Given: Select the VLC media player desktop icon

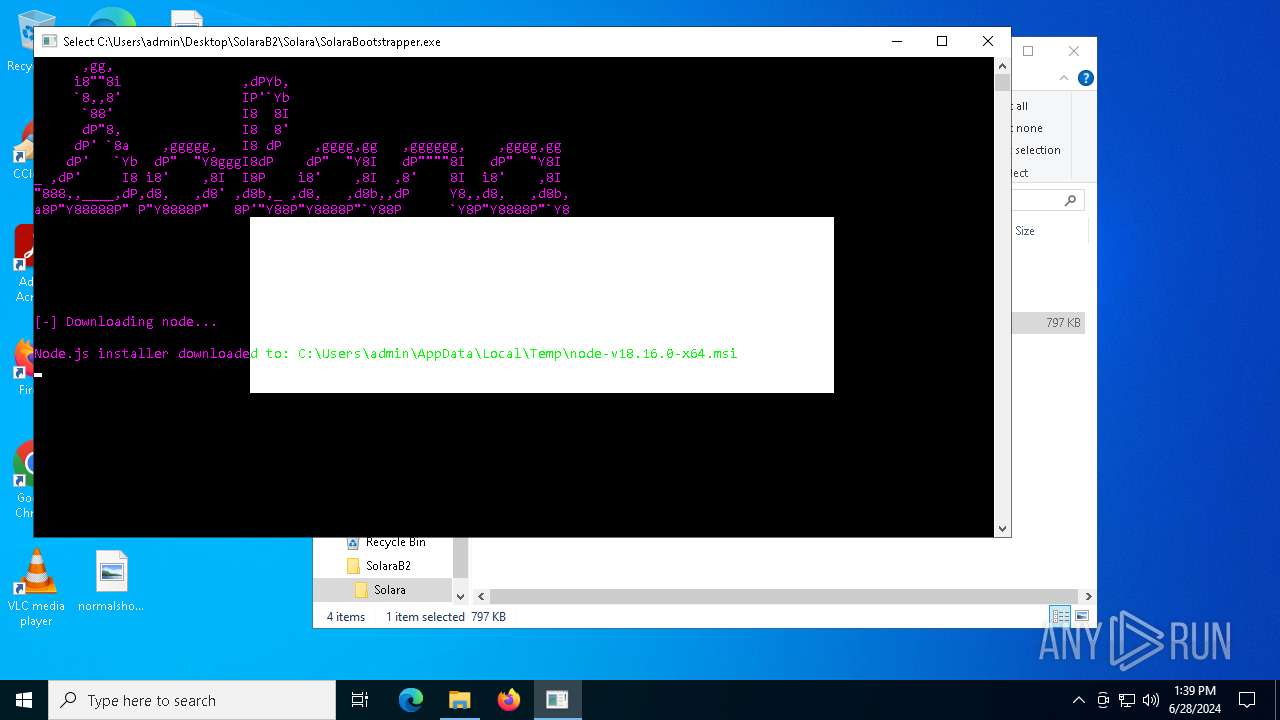Looking at the screenshot, I should [x=36, y=588].
